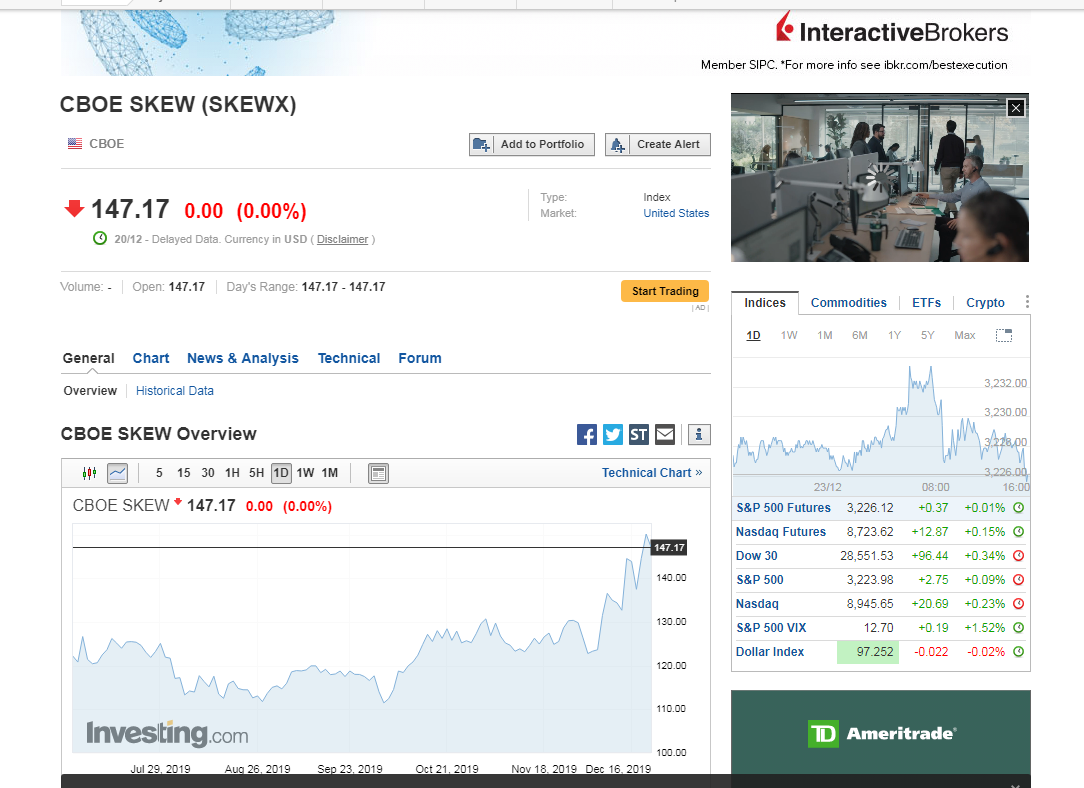Open the Nasdaq index link
This screenshot has width=1084, height=788.
[757, 604]
